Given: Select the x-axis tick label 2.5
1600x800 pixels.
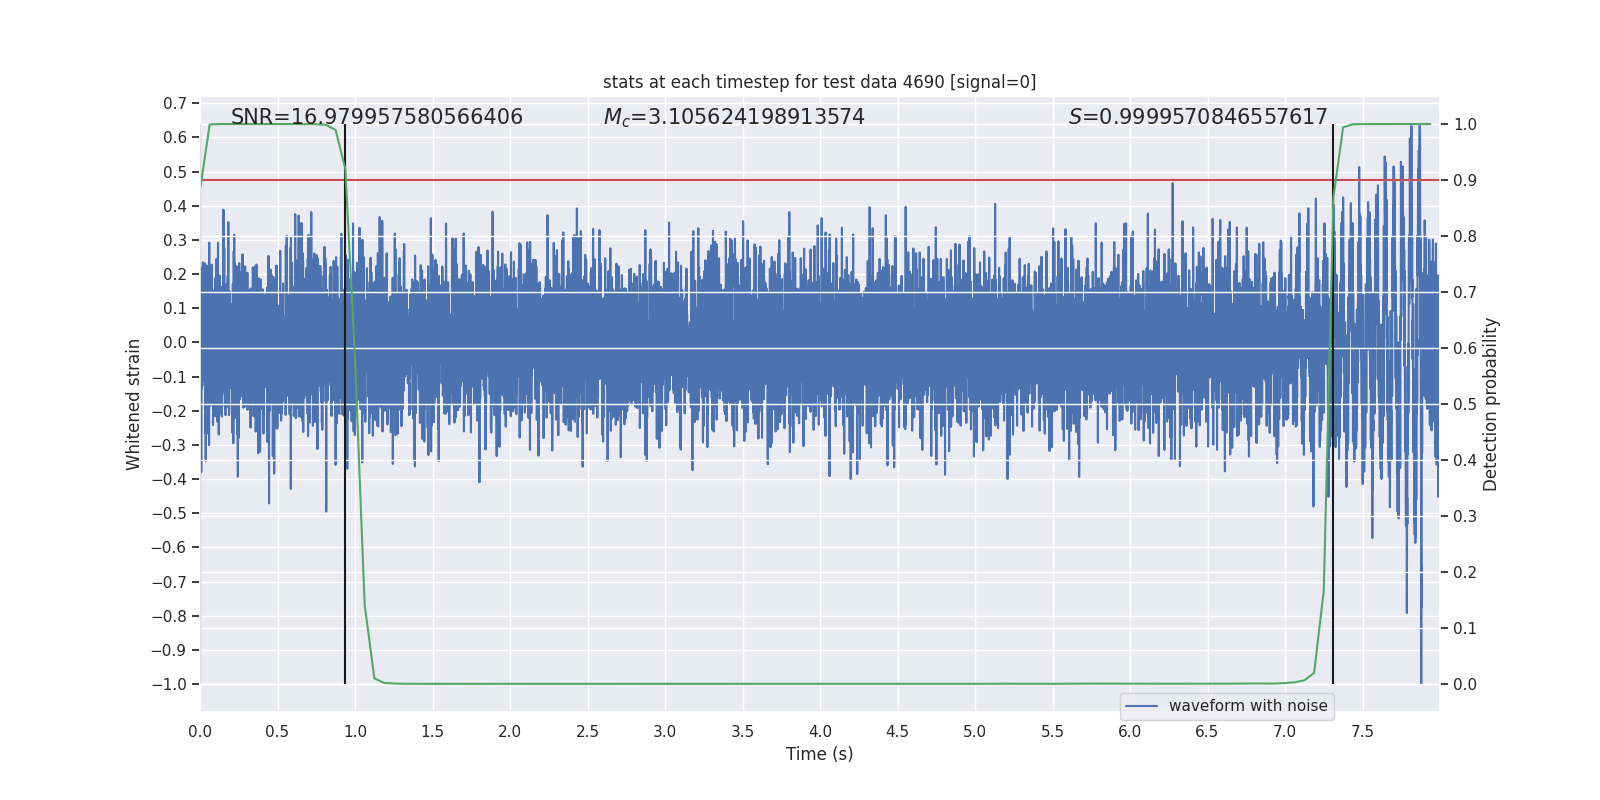Looking at the screenshot, I should (587, 732).
